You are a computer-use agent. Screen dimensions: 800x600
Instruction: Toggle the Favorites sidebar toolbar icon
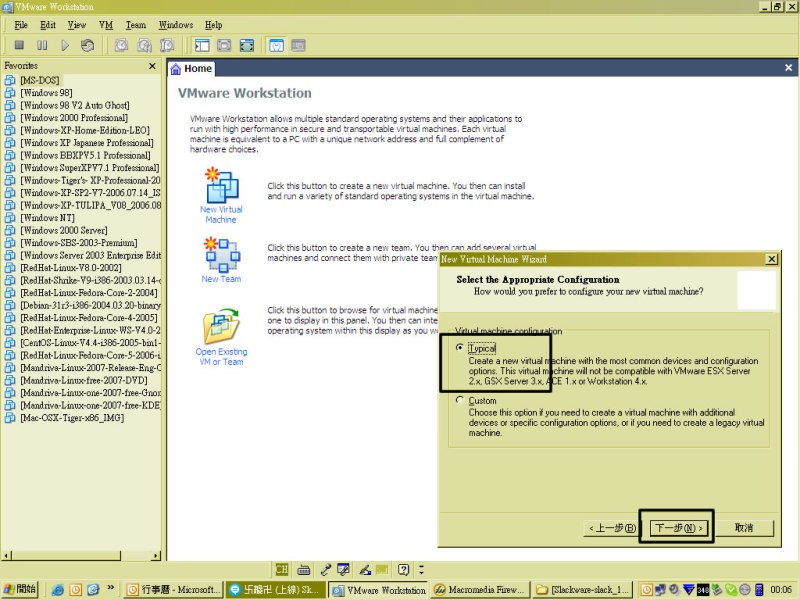pos(202,45)
